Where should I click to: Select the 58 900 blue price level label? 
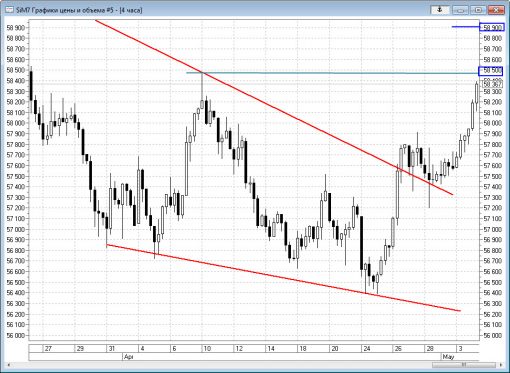point(492,27)
